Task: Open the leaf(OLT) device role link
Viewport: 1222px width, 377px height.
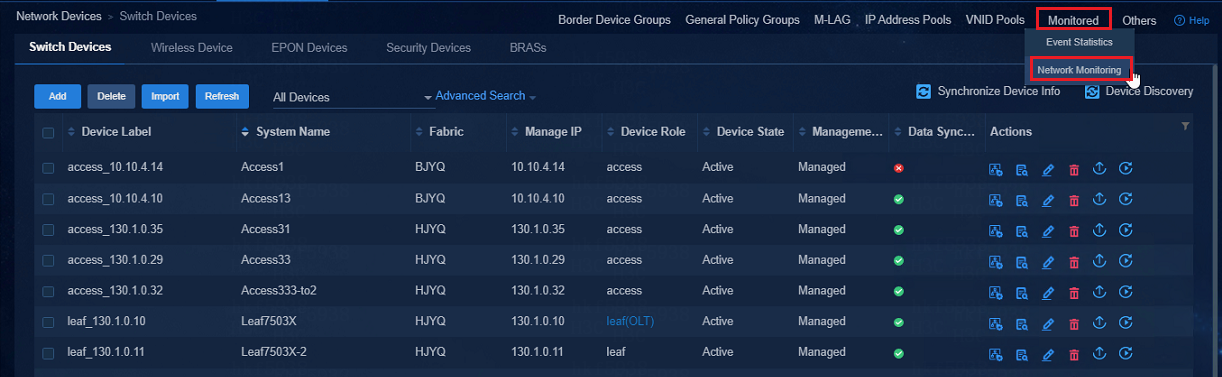Action: coord(630,321)
